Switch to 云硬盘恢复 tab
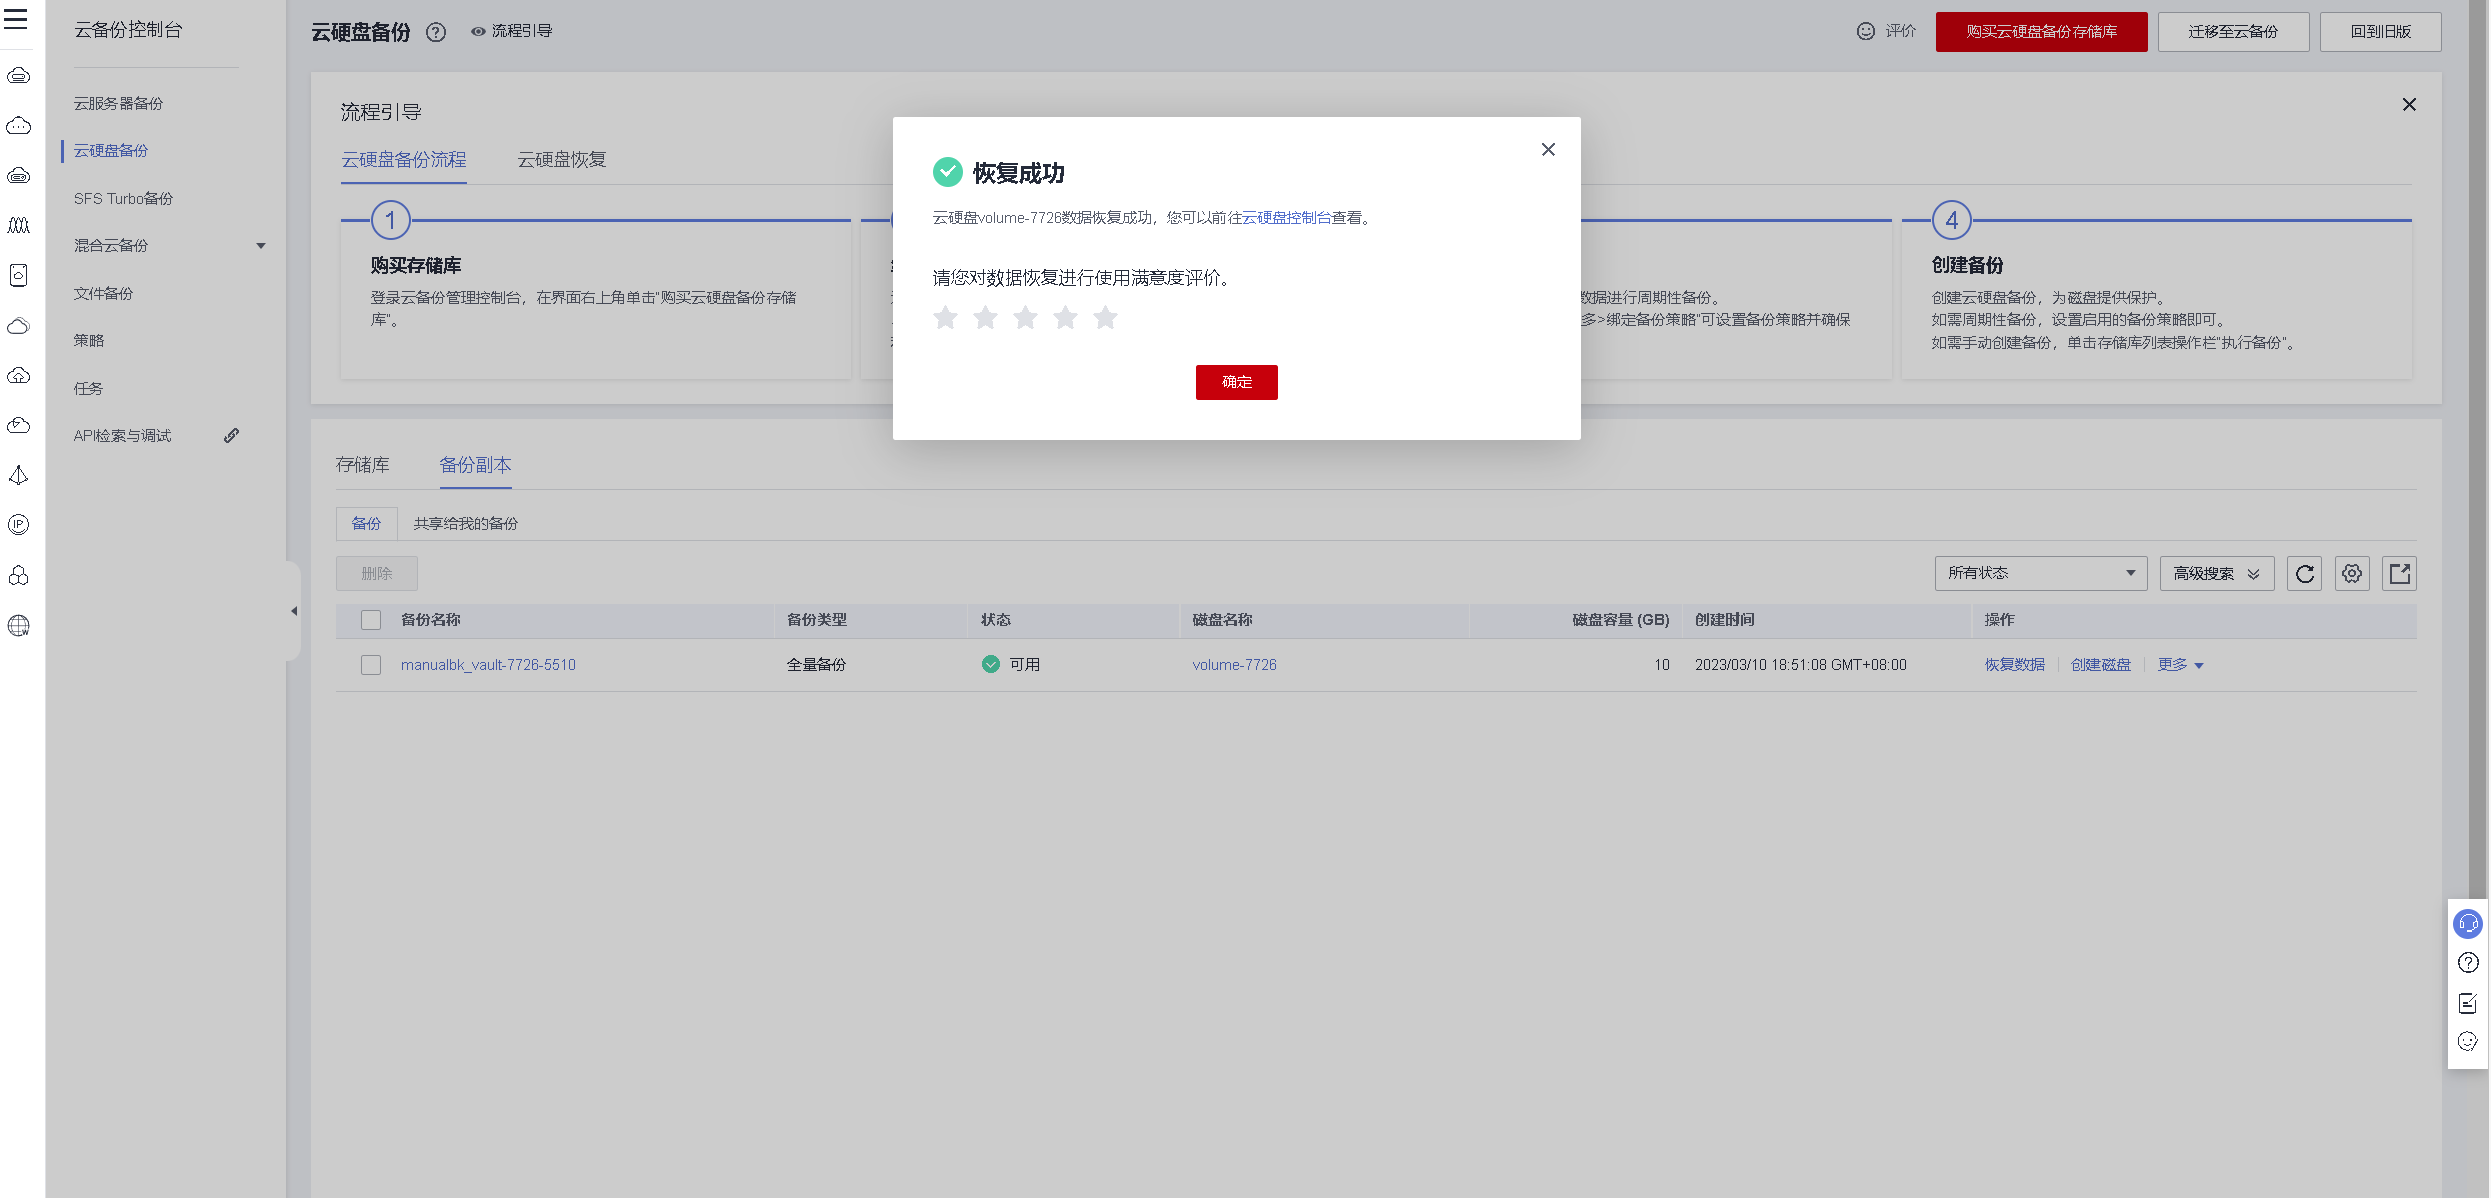 point(561,160)
